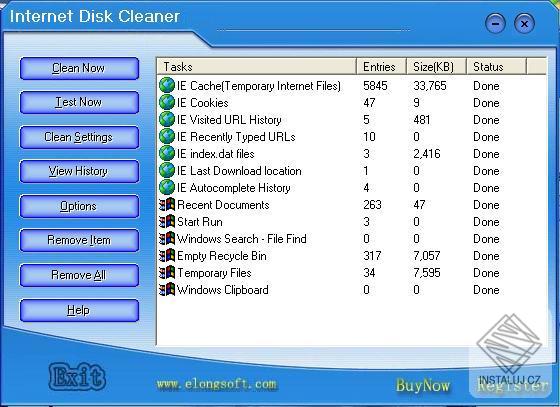The width and height of the screenshot is (560, 407).
Task: Select IE Autocomplete History task name
Action: point(234,188)
